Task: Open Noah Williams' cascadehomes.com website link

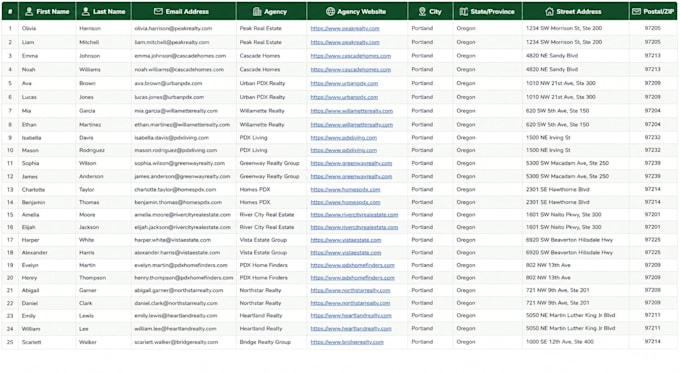Action: pyautogui.click(x=351, y=69)
